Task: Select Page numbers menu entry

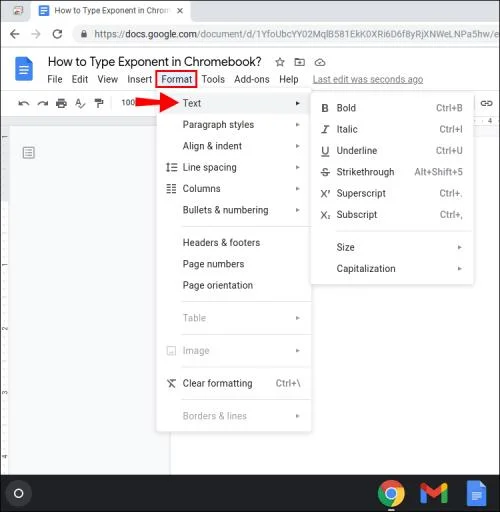Action: [234, 264]
